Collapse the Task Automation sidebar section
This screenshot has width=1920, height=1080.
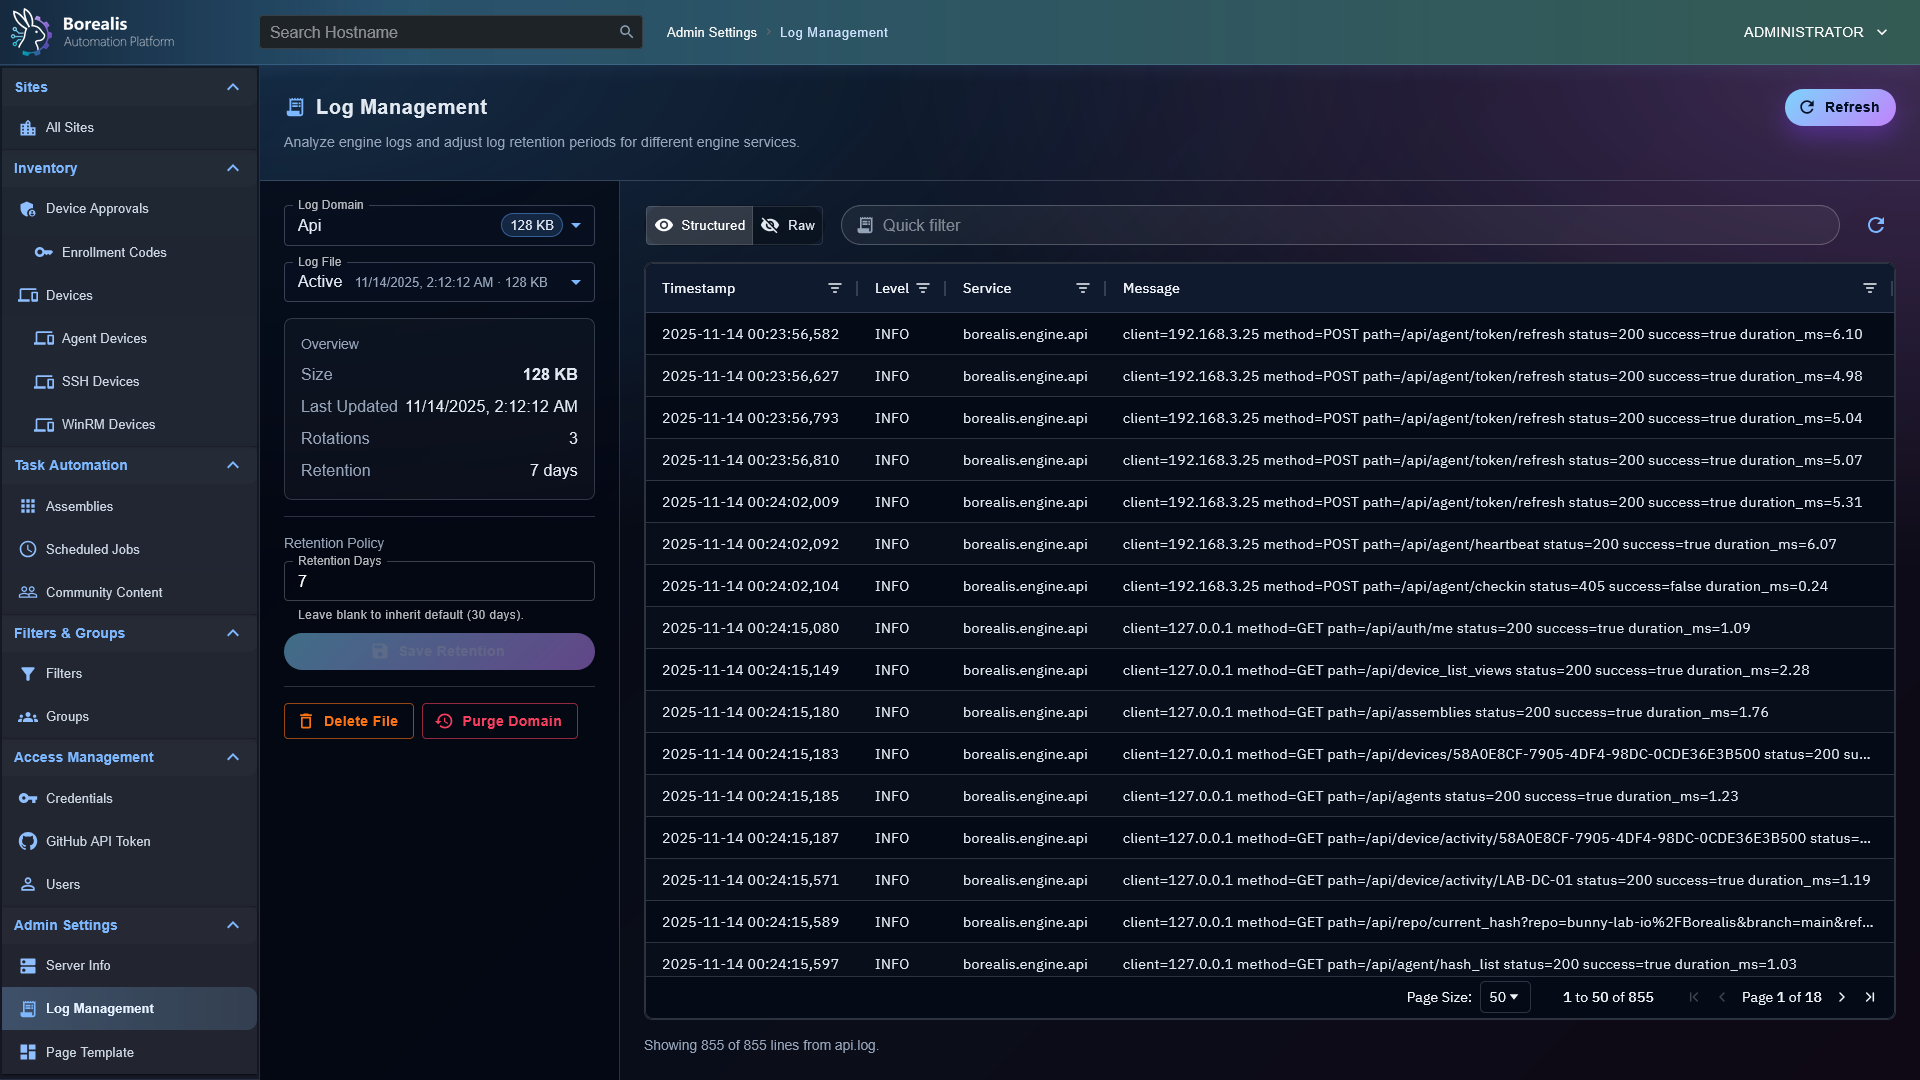[x=233, y=465]
